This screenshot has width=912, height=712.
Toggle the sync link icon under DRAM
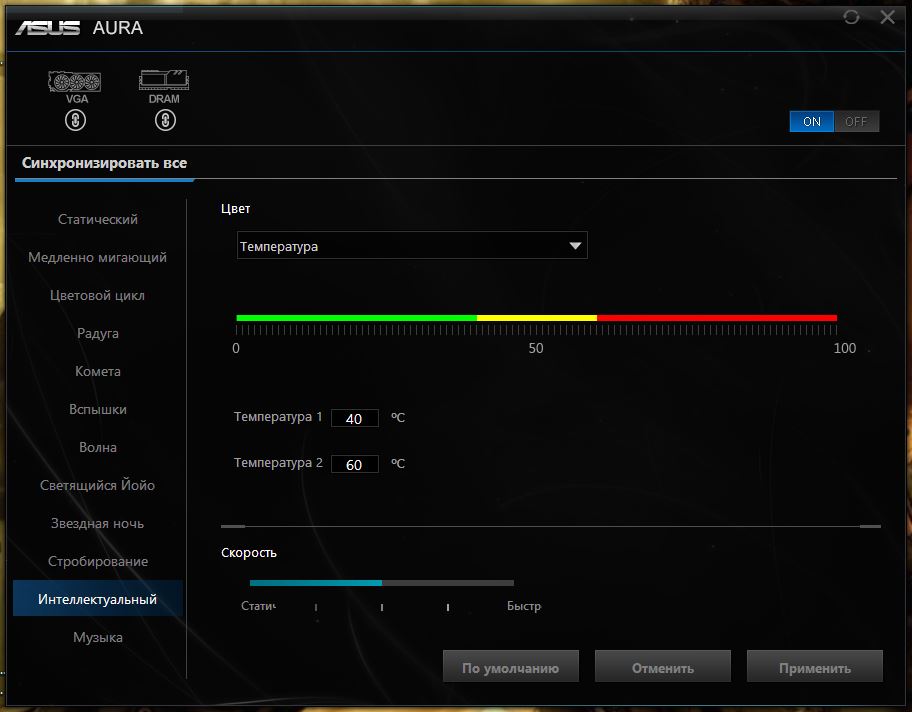tap(165, 120)
